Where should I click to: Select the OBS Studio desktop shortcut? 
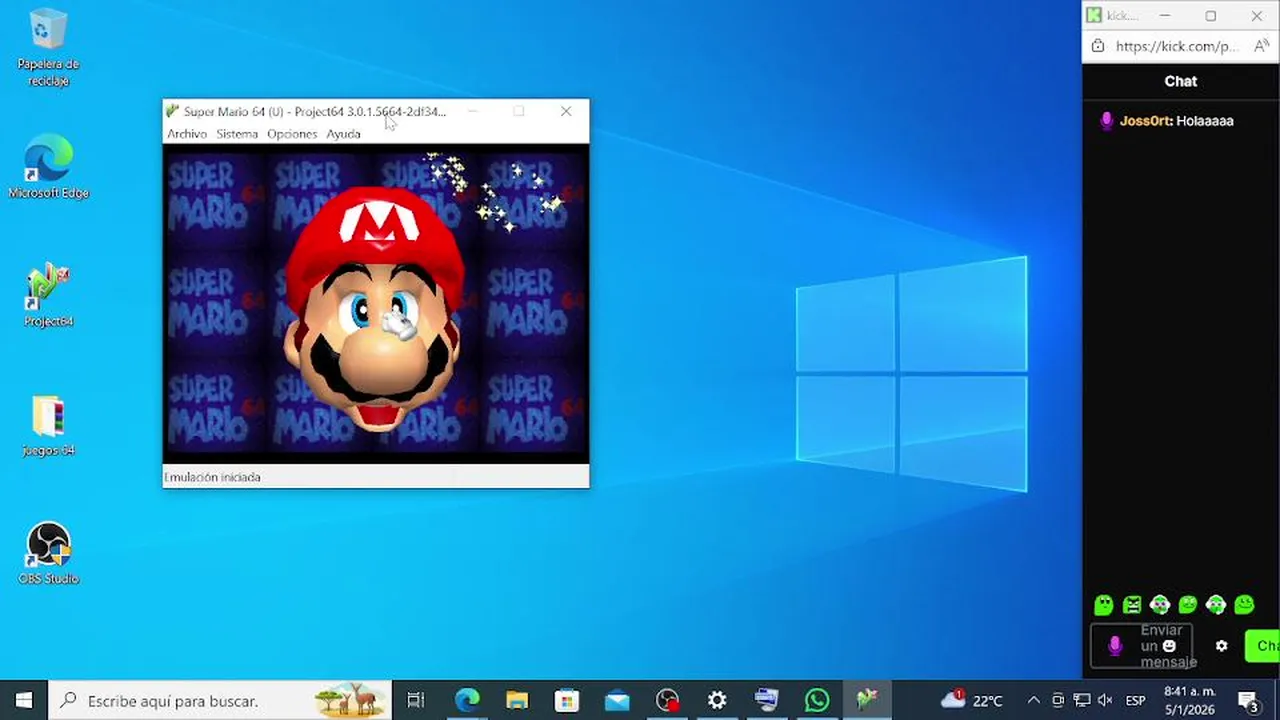tap(48, 553)
